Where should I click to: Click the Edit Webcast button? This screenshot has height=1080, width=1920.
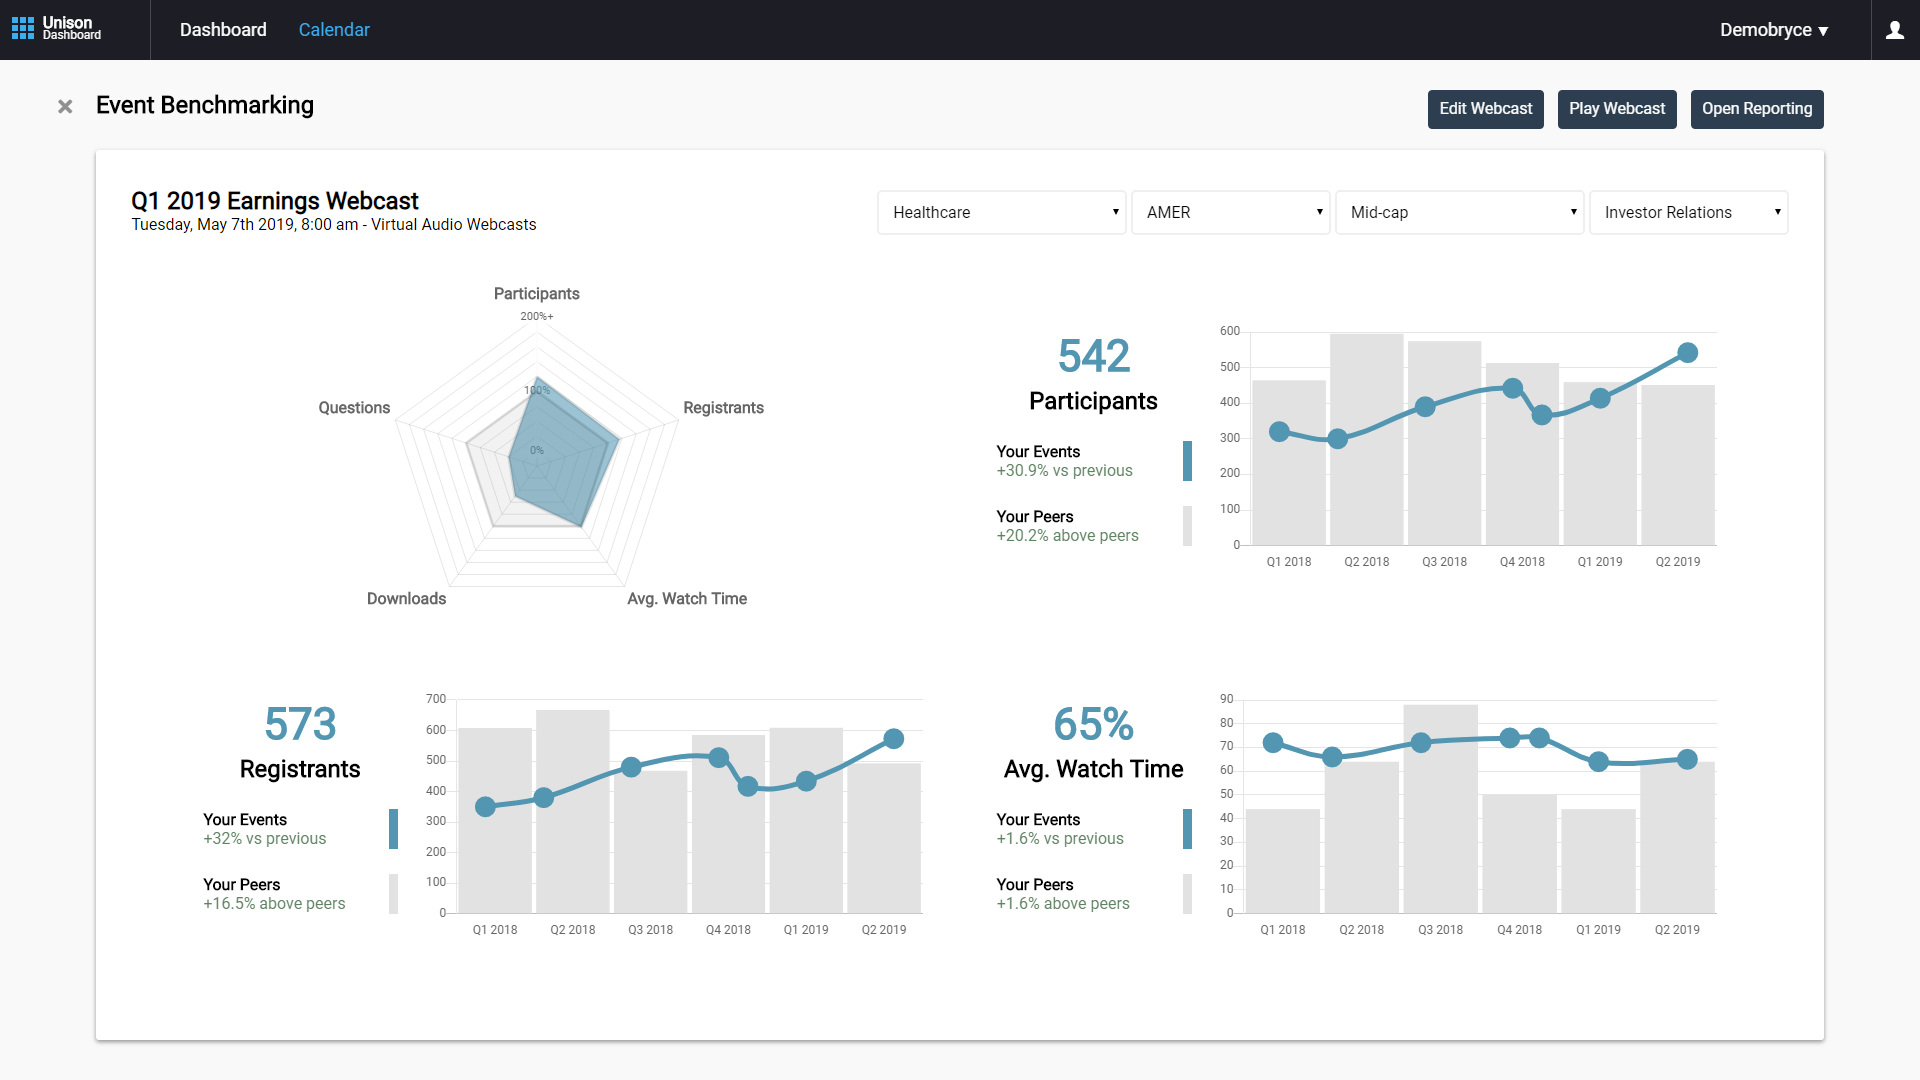(1485, 109)
